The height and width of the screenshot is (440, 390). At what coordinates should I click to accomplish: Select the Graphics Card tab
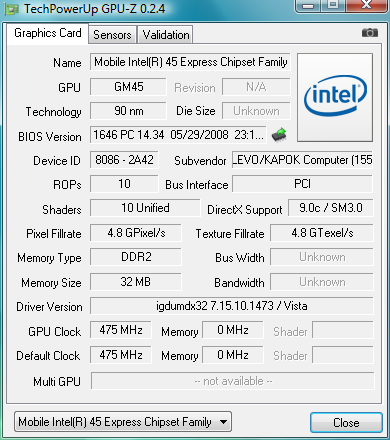click(x=48, y=33)
